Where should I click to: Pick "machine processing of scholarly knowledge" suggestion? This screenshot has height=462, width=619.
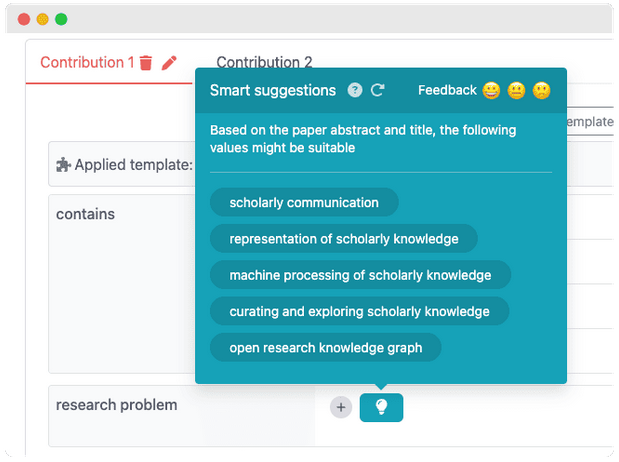pos(360,275)
